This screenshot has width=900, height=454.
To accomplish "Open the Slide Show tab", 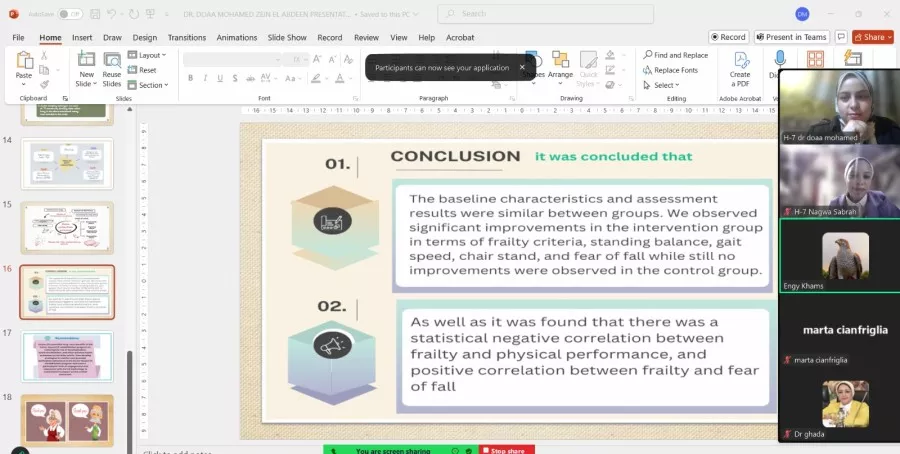I will point(288,37).
